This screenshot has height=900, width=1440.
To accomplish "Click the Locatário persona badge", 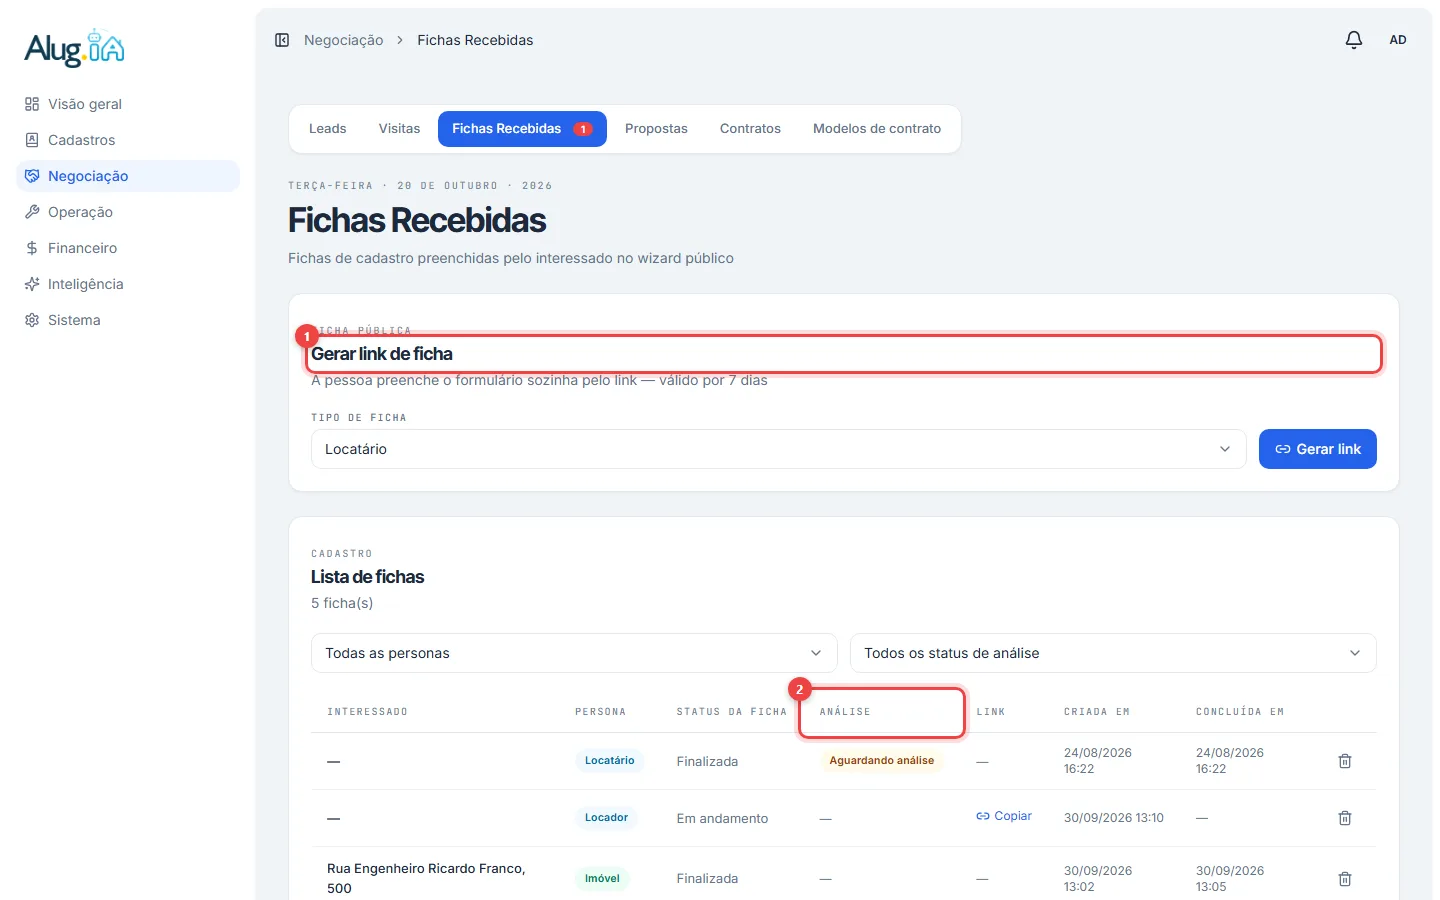I will [x=609, y=761].
